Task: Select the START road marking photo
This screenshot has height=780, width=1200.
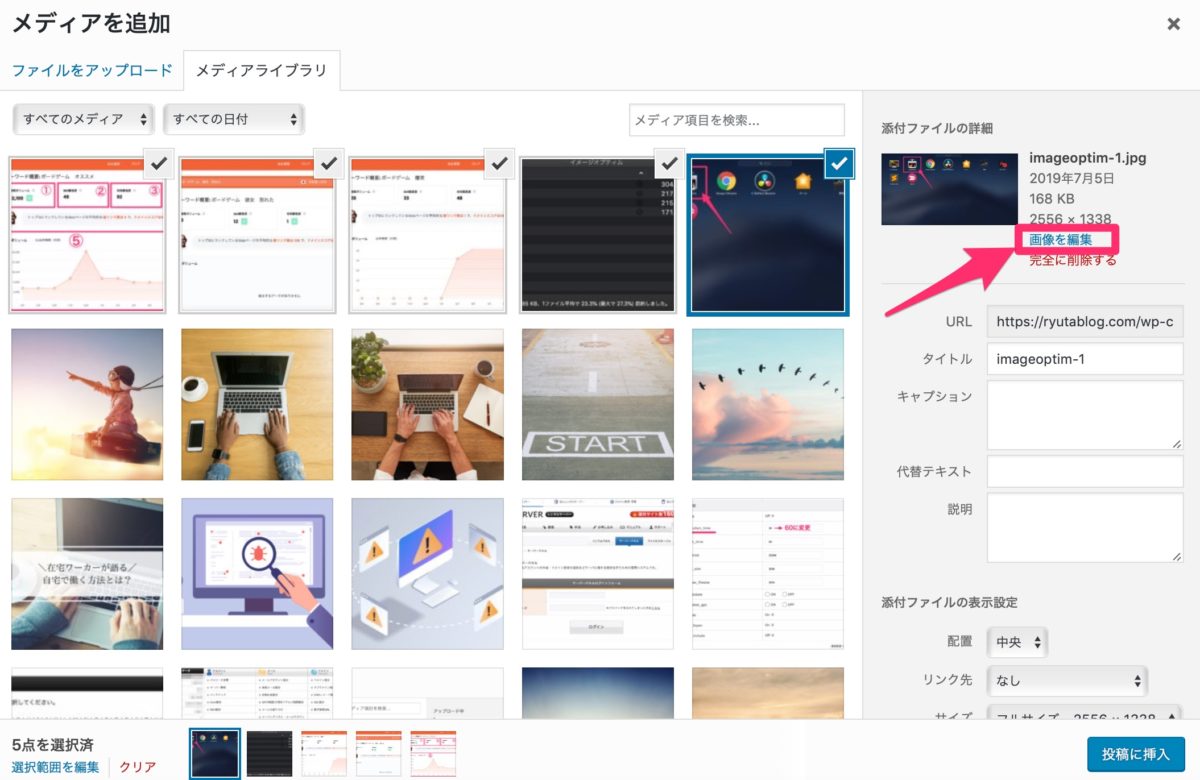Action: (598, 404)
